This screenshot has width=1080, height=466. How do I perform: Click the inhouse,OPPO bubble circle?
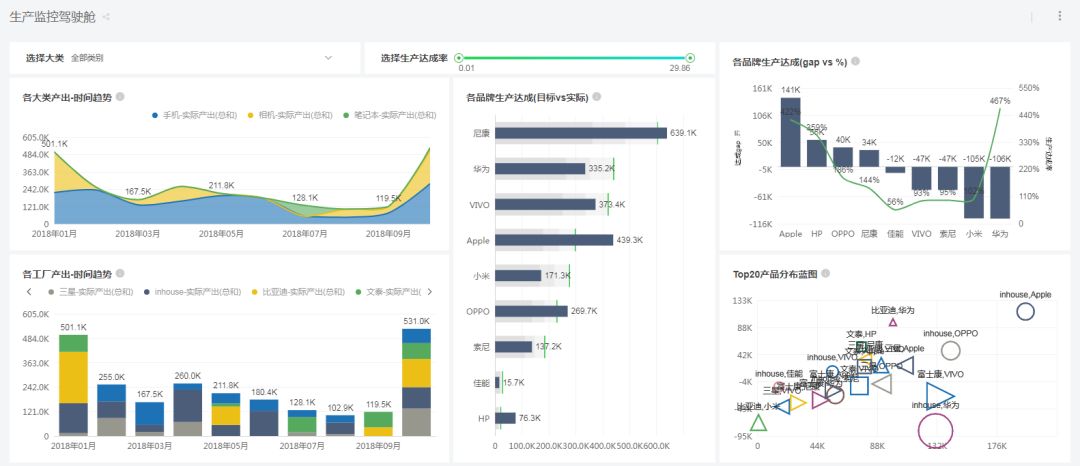[951, 350]
